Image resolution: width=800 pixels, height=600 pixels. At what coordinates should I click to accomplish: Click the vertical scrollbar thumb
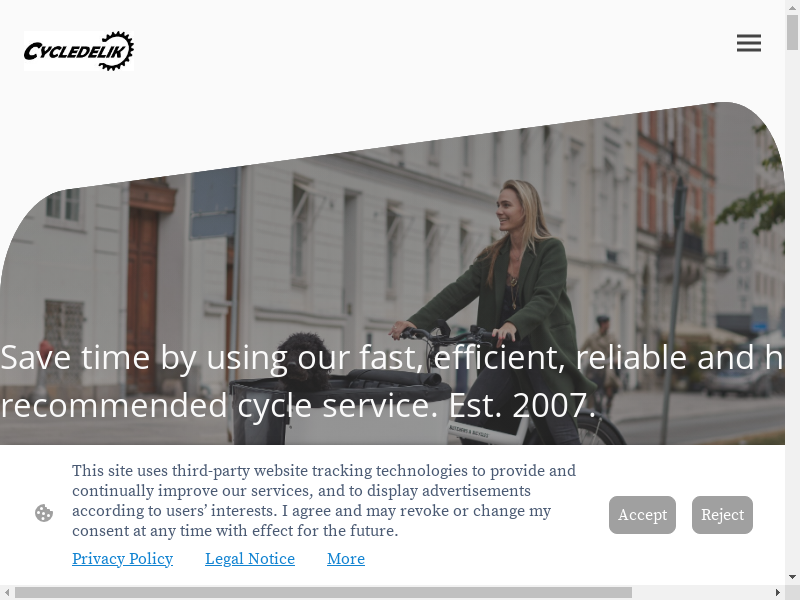(x=792, y=32)
